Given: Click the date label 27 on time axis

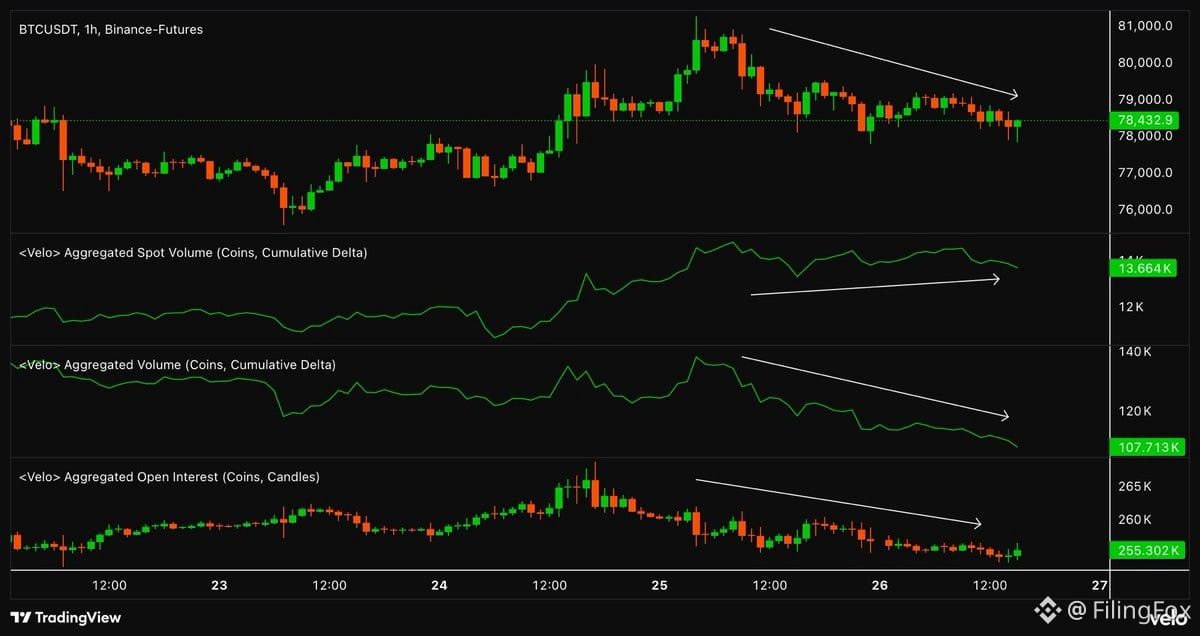Looking at the screenshot, I should click(1100, 586).
